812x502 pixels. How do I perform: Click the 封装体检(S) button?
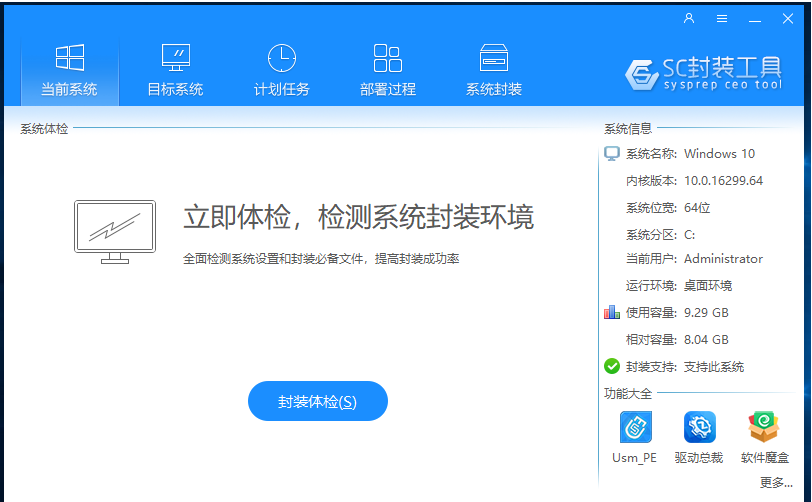tap(318, 401)
